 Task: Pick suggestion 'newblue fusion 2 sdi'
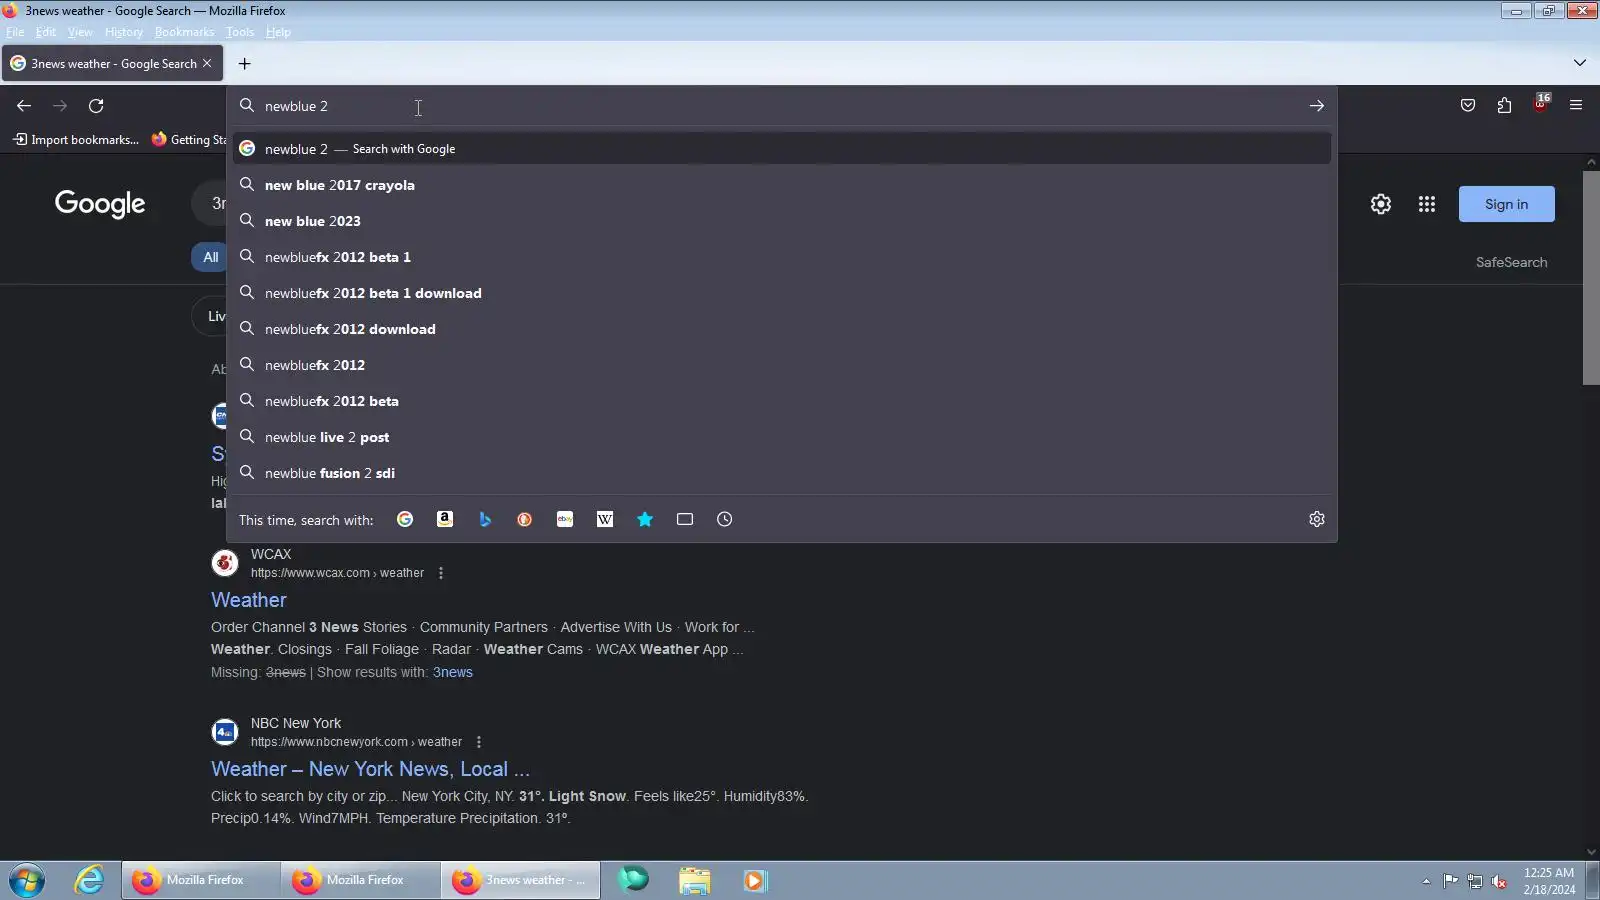click(782, 473)
